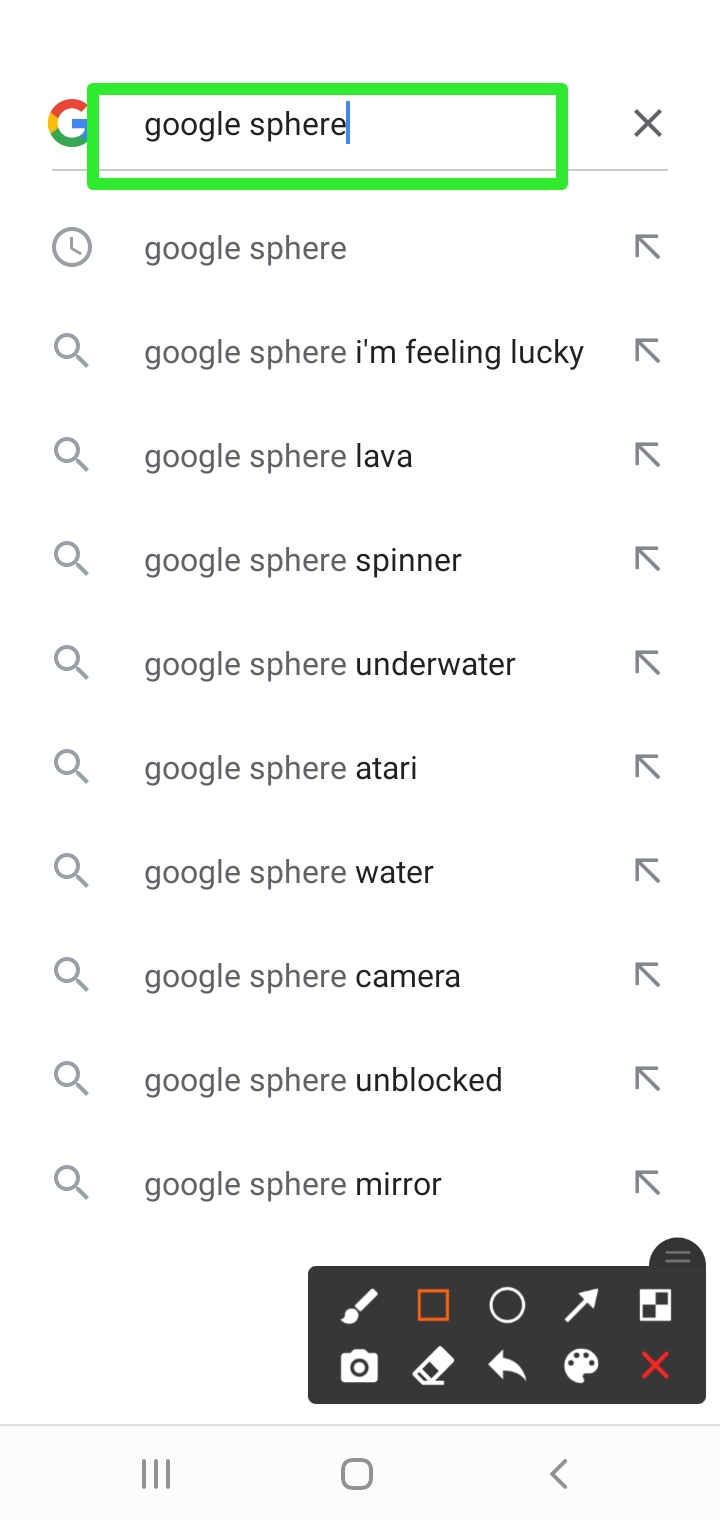The width and height of the screenshot is (720, 1520).
Task: Open Android recent apps button
Action: point(156,1474)
